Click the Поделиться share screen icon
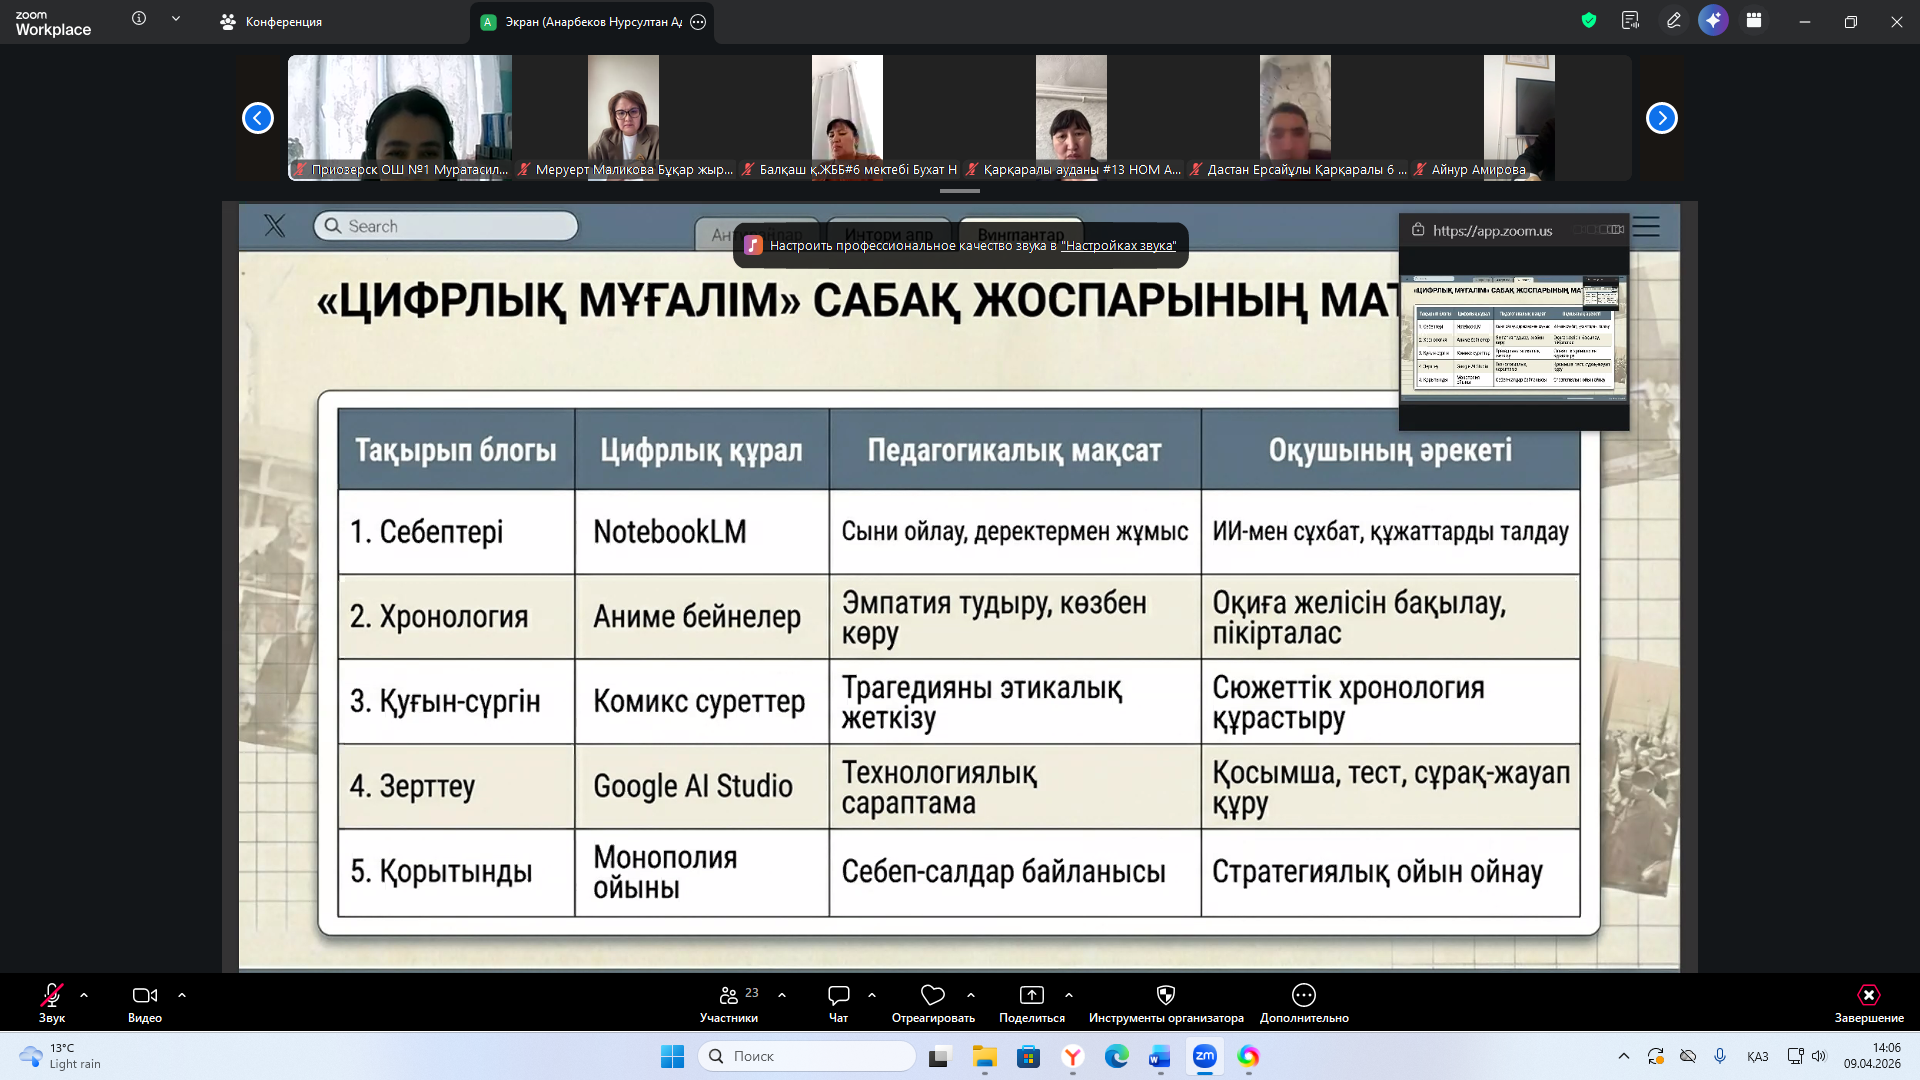The image size is (1920, 1080). coord(1031,996)
